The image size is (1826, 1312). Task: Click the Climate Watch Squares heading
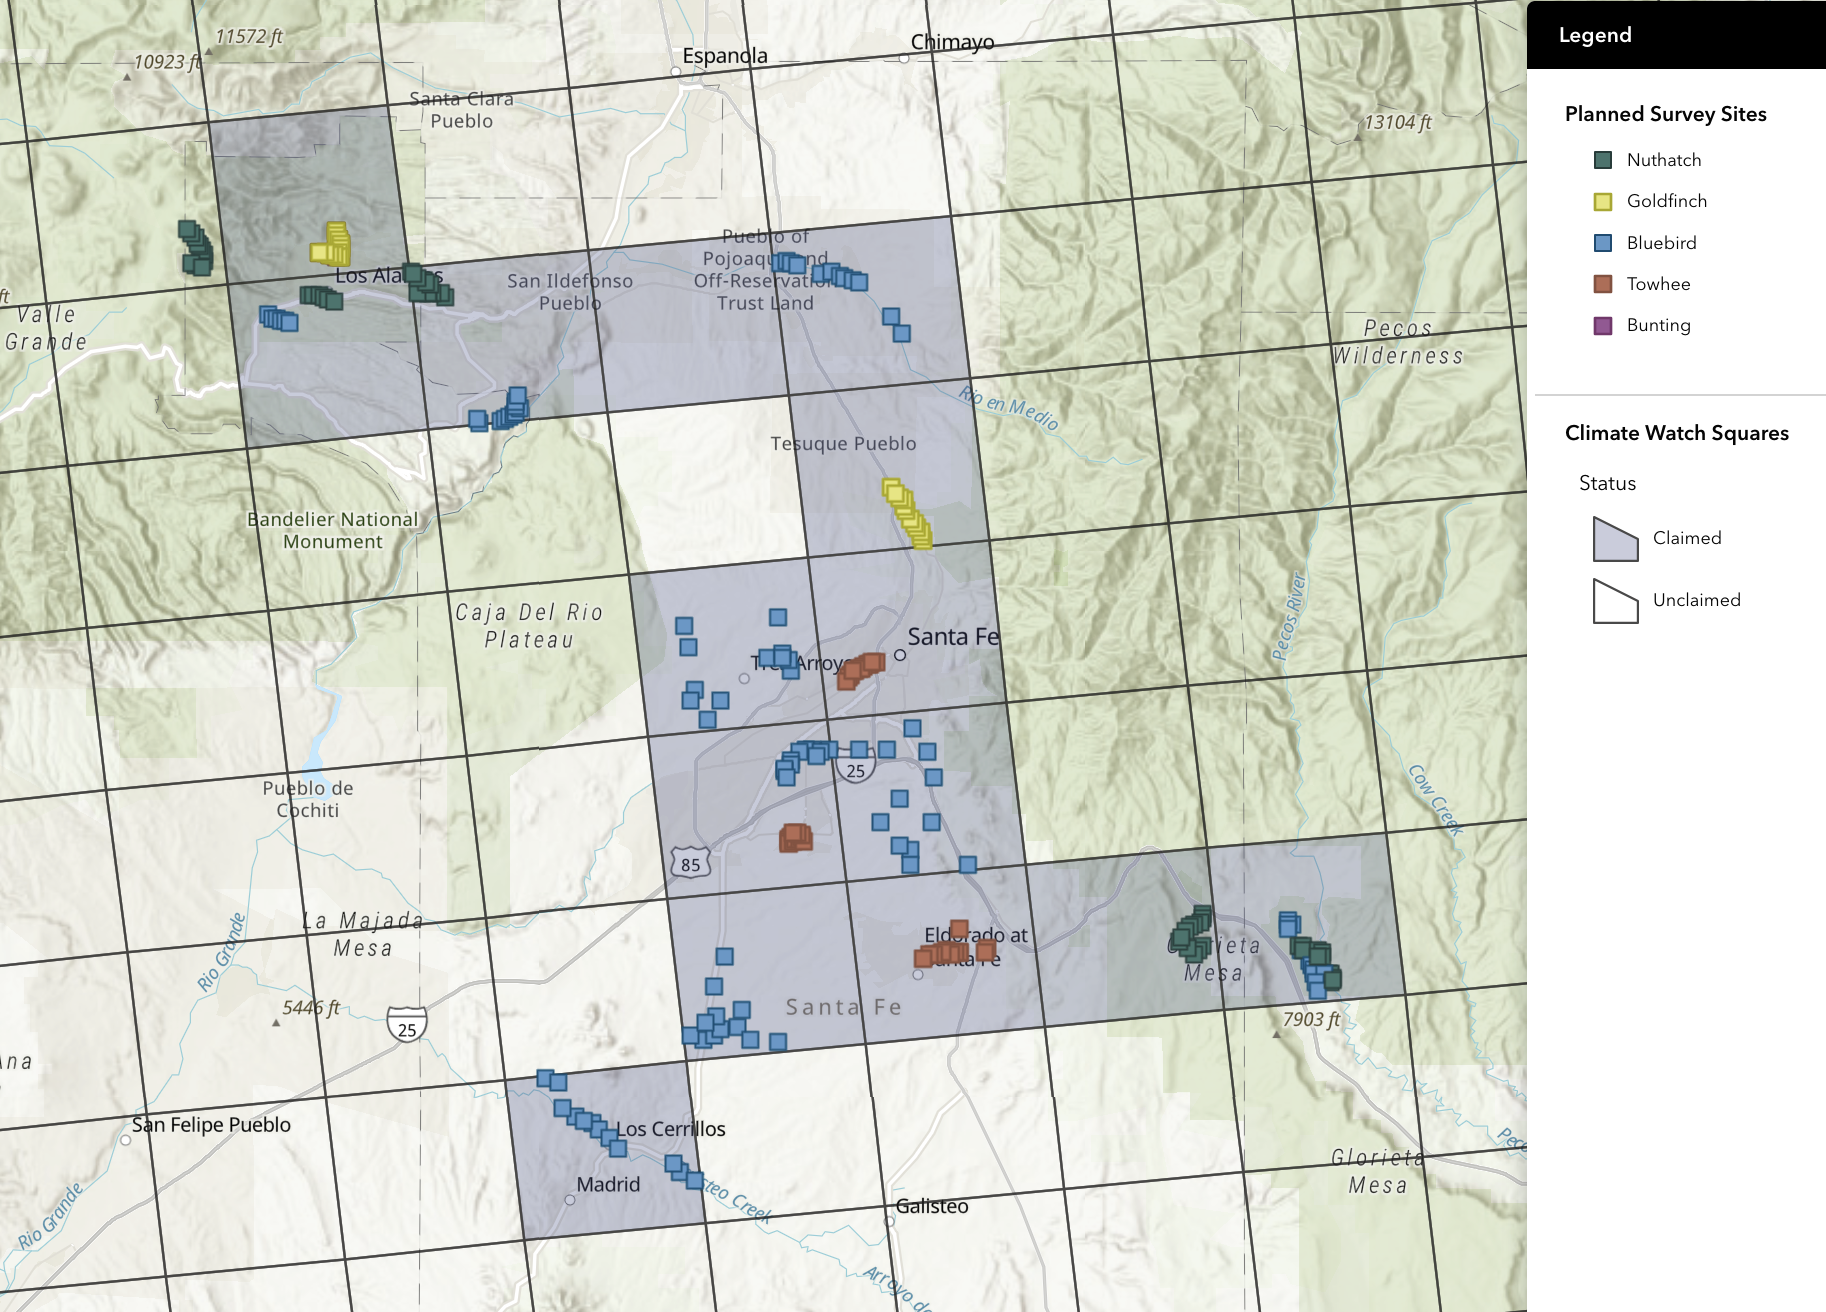[x=1676, y=433]
